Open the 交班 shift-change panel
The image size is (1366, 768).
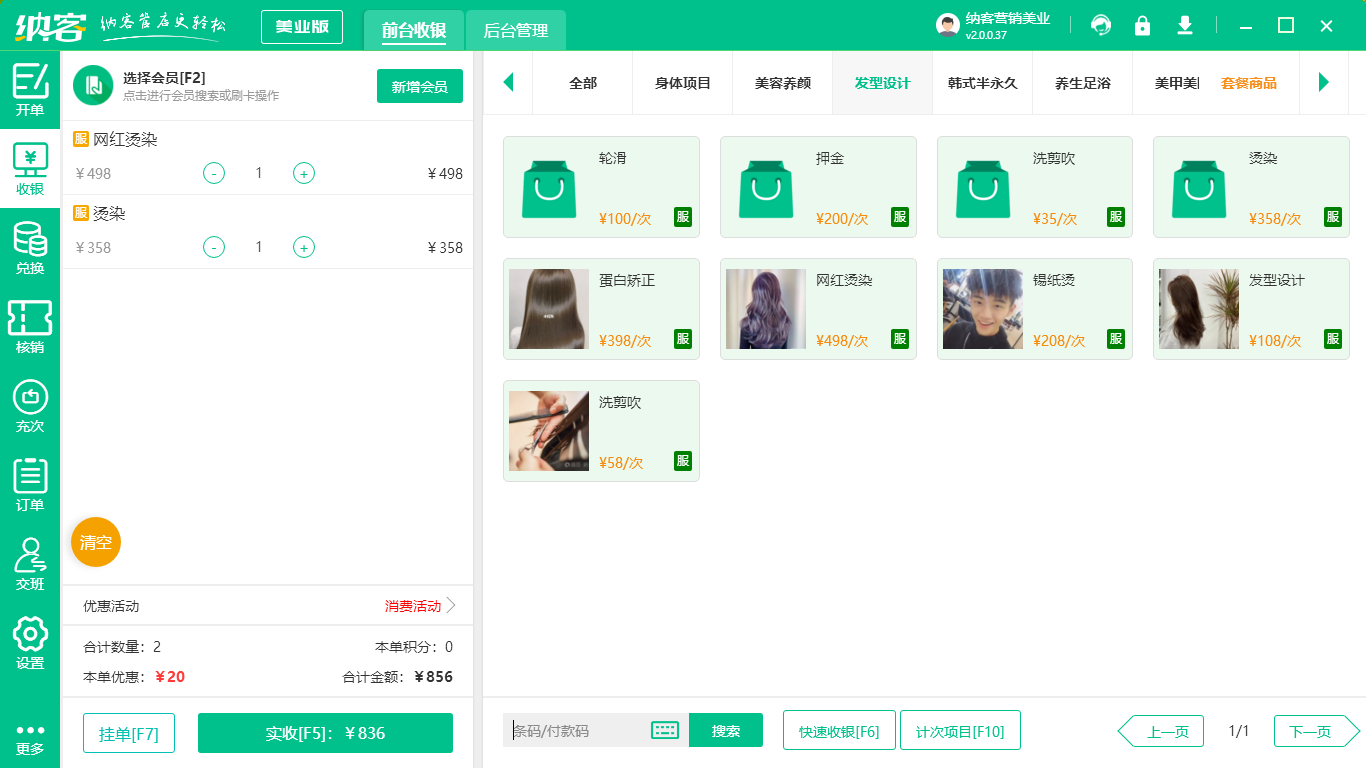point(30,562)
